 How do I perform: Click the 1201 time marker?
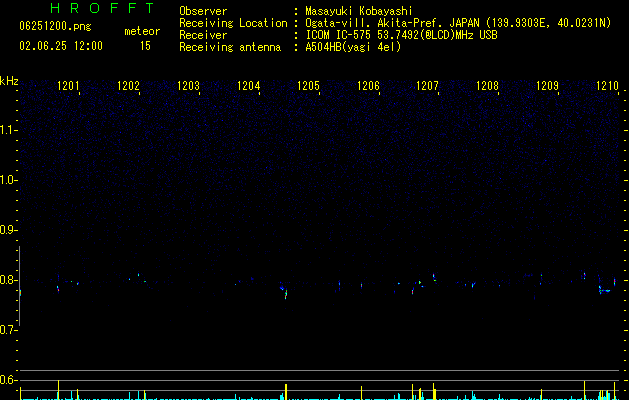click(x=68, y=86)
